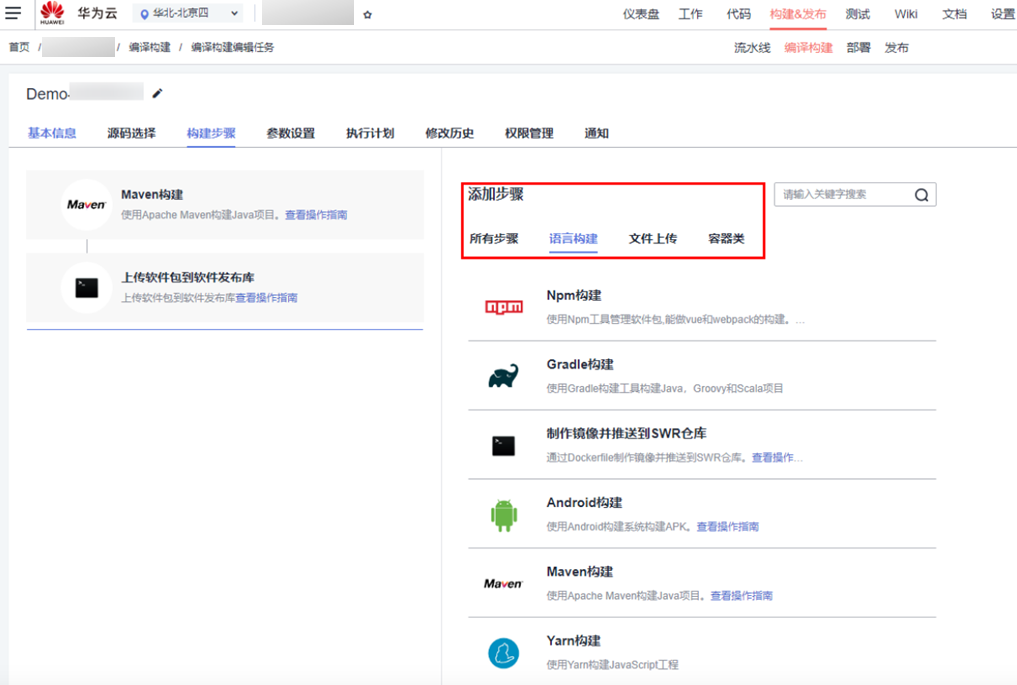Select 所有步骤 step filter tab
Viewport: 1017px width, 685px height.
click(494, 238)
